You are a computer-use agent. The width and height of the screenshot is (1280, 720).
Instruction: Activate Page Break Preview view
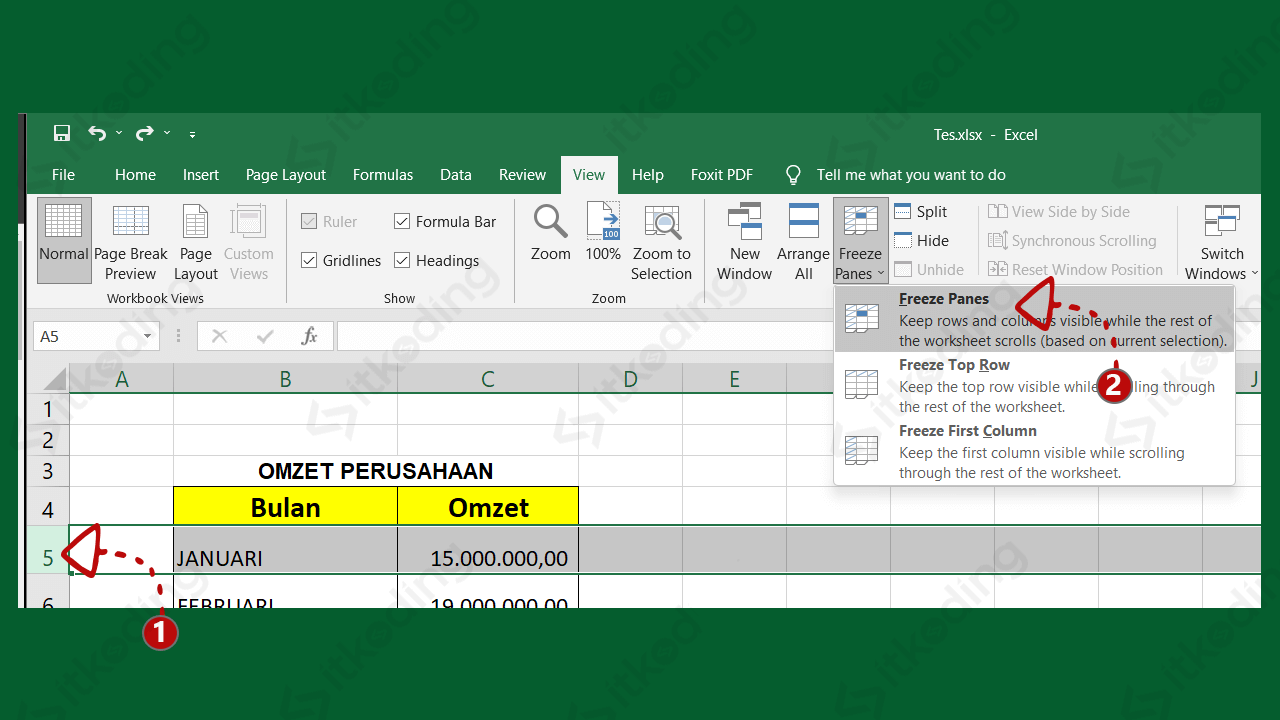tap(130, 240)
